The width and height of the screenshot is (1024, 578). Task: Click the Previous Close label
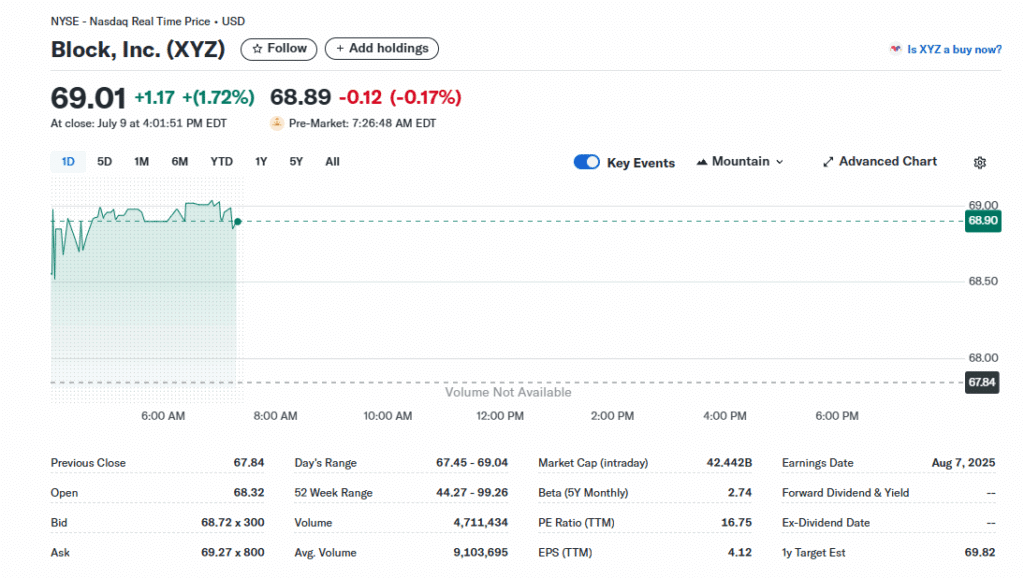(x=88, y=462)
